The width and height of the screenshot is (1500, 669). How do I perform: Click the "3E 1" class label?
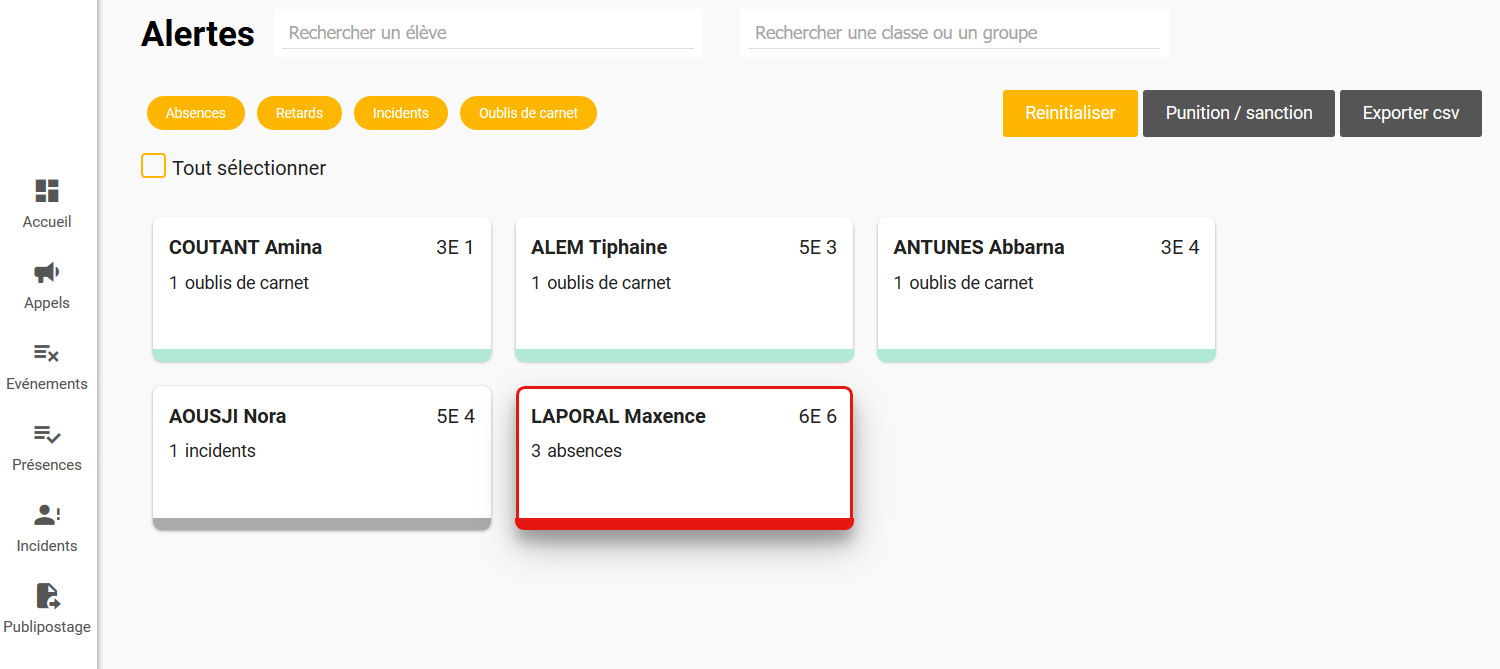455,248
